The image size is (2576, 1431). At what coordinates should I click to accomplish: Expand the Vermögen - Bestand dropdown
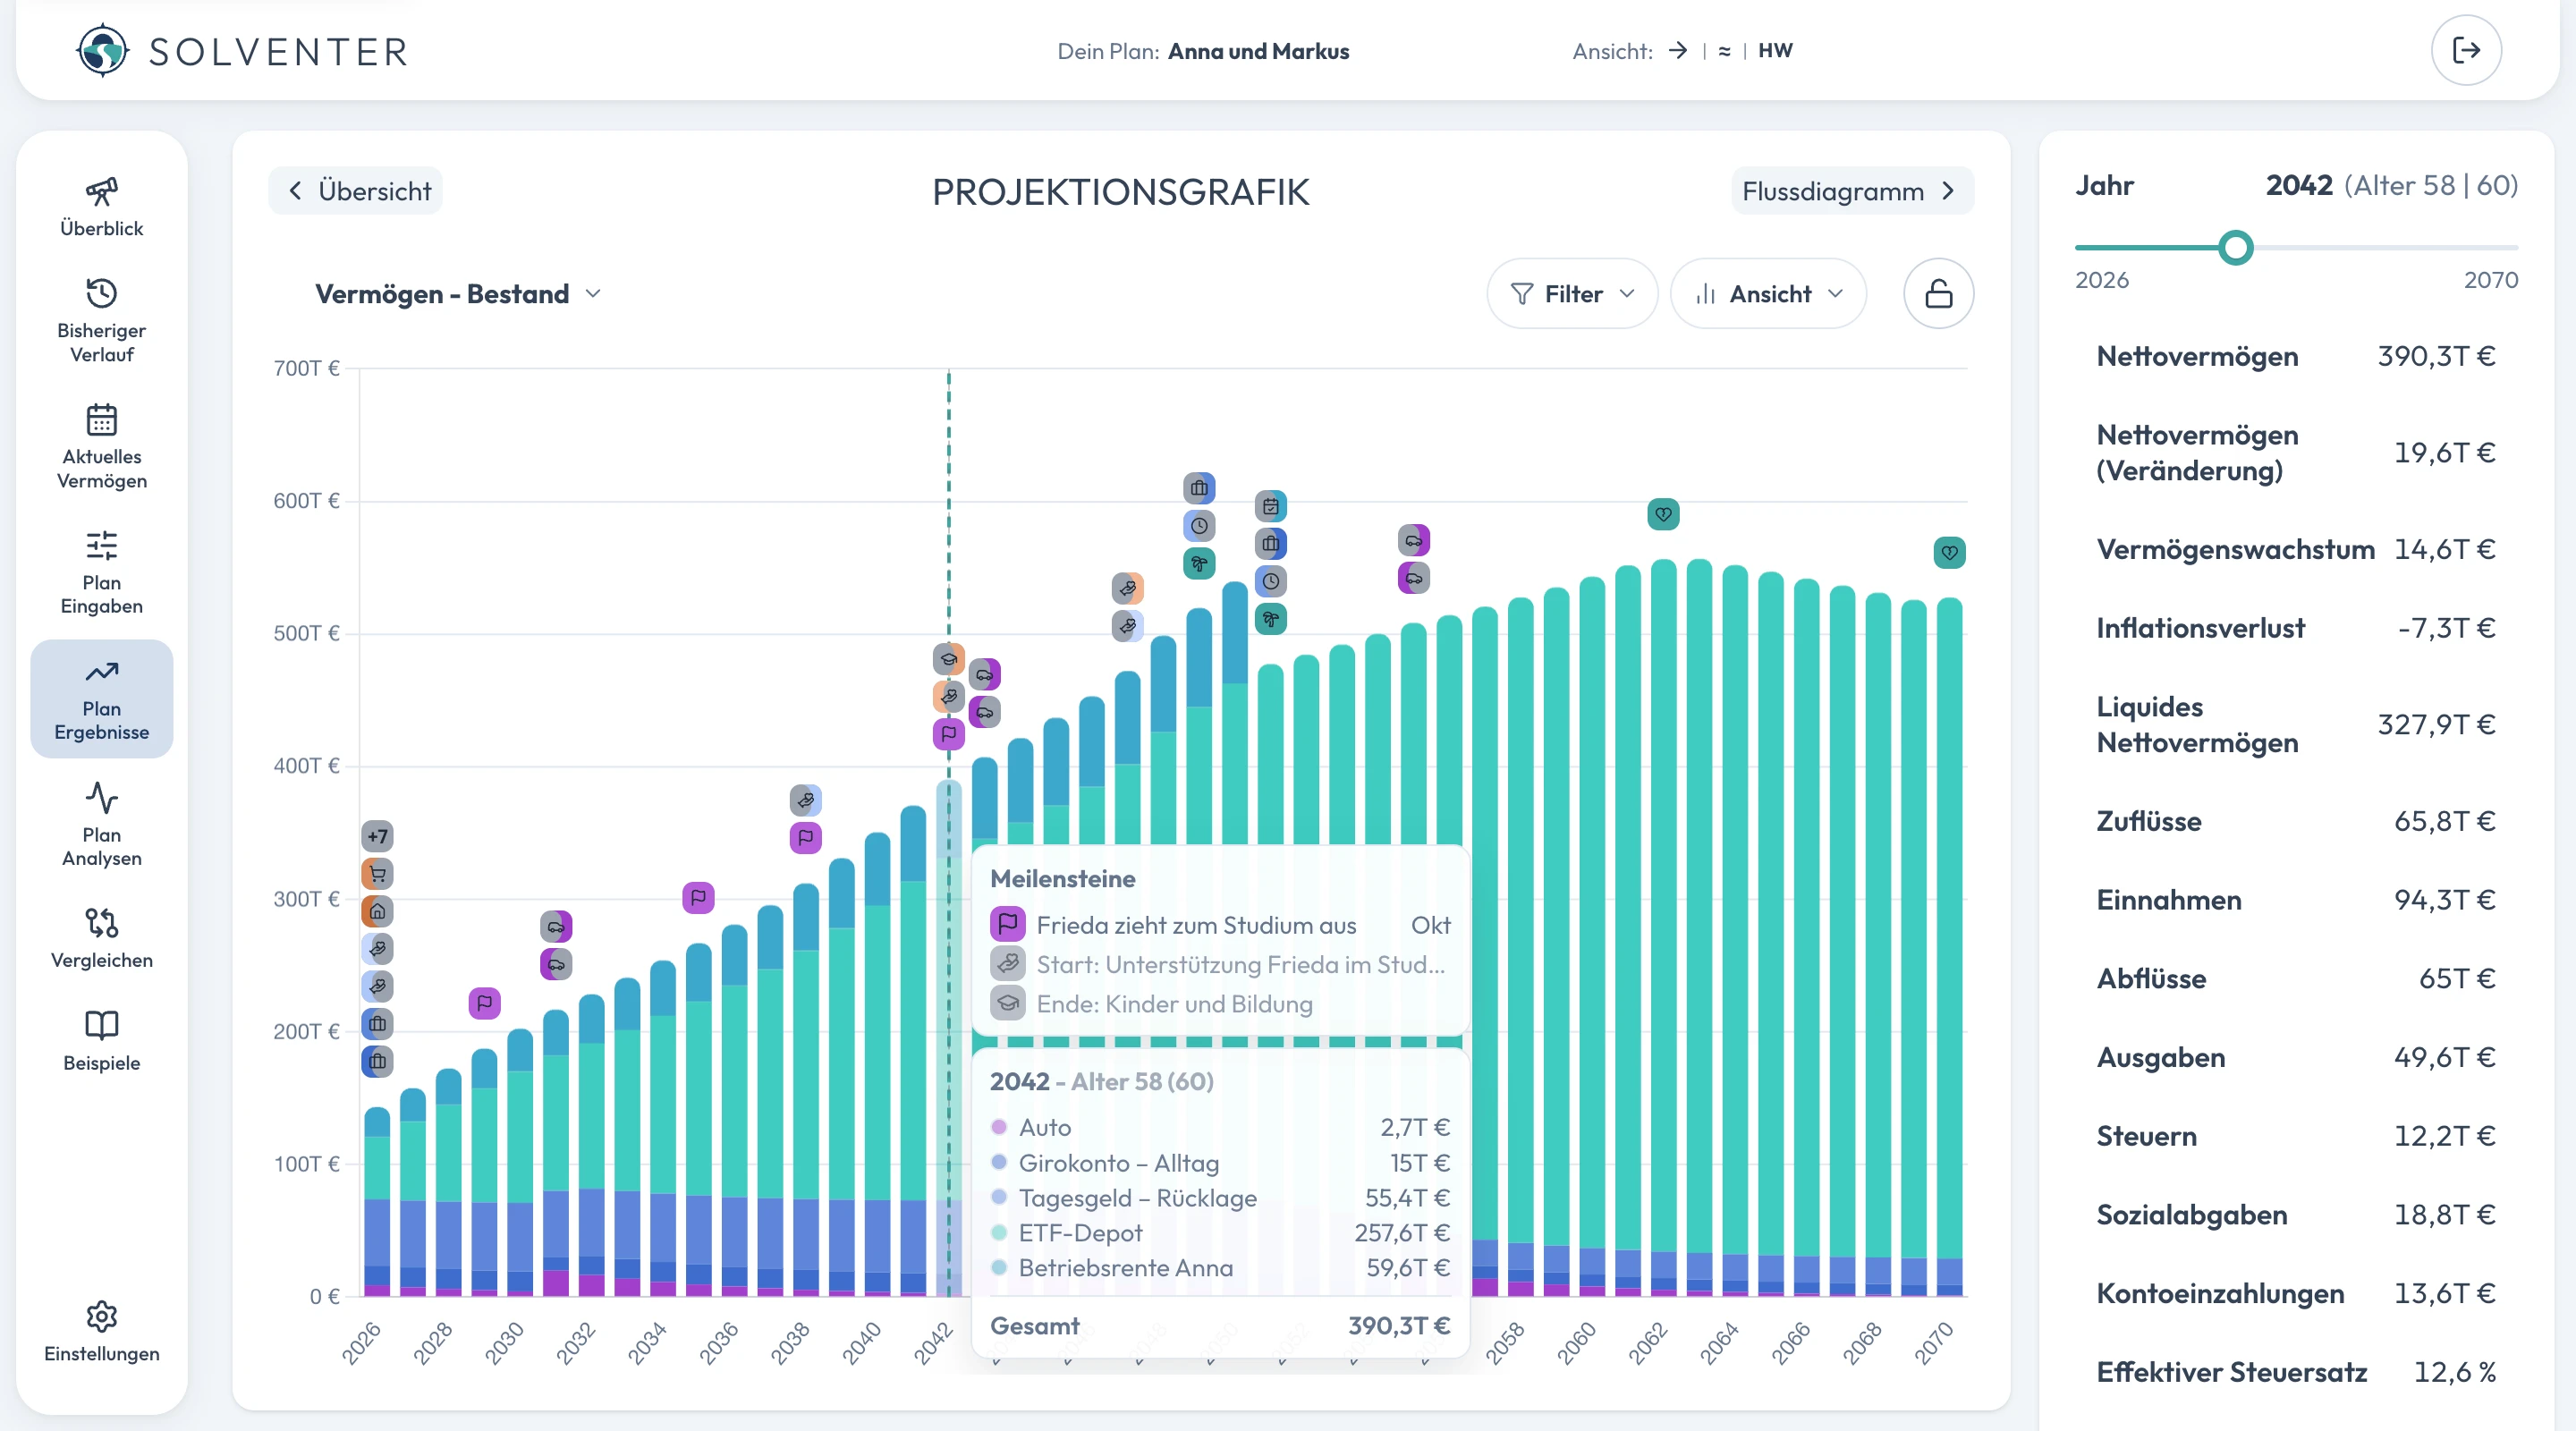(458, 293)
